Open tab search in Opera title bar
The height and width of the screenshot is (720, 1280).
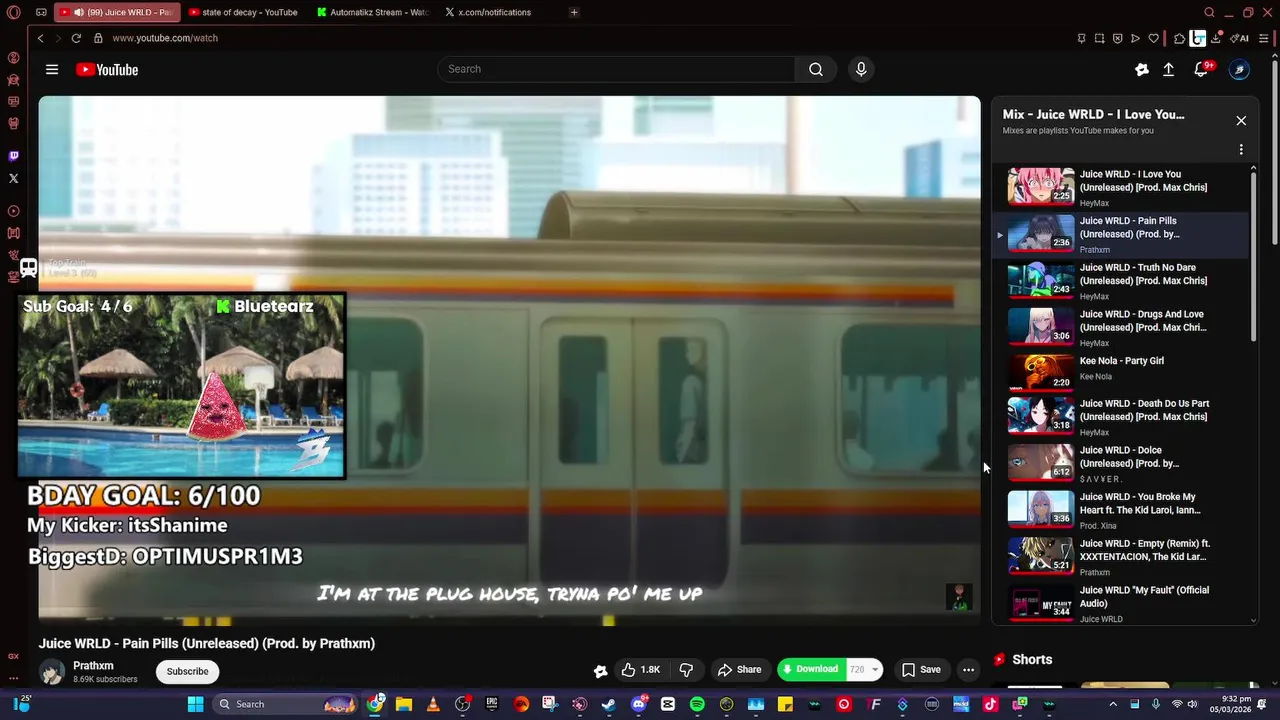click(1209, 13)
